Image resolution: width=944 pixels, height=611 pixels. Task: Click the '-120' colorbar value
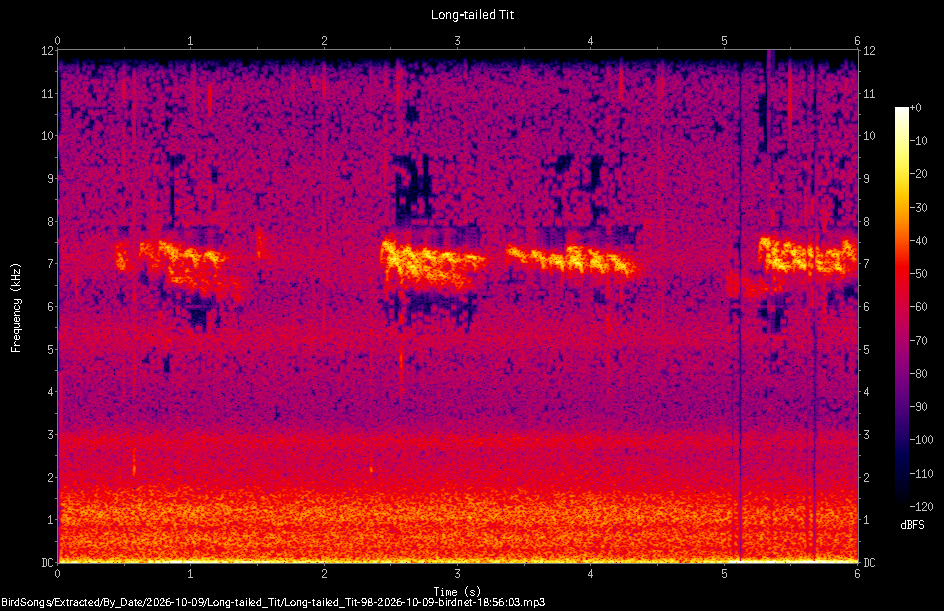[x=922, y=507]
